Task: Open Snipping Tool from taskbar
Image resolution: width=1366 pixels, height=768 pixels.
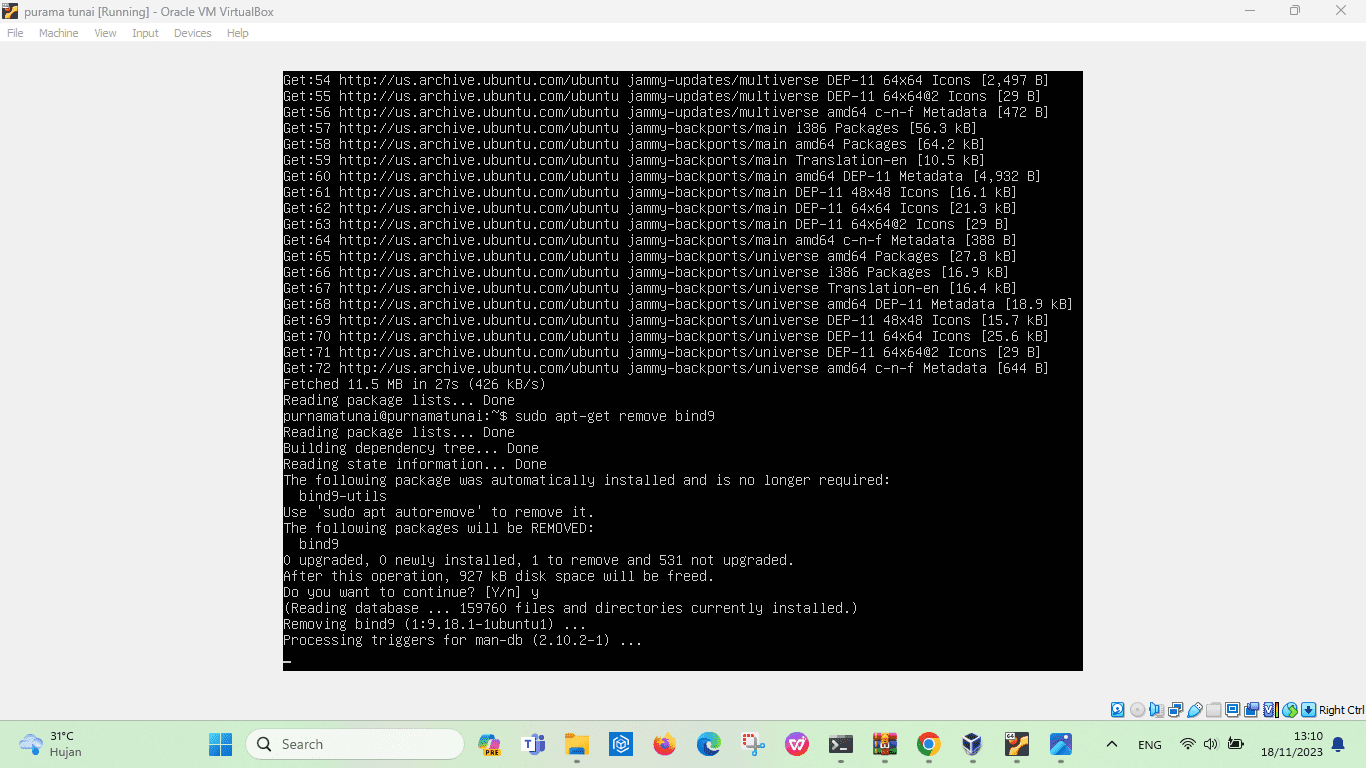Action: pyautogui.click(x=753, y=744)
